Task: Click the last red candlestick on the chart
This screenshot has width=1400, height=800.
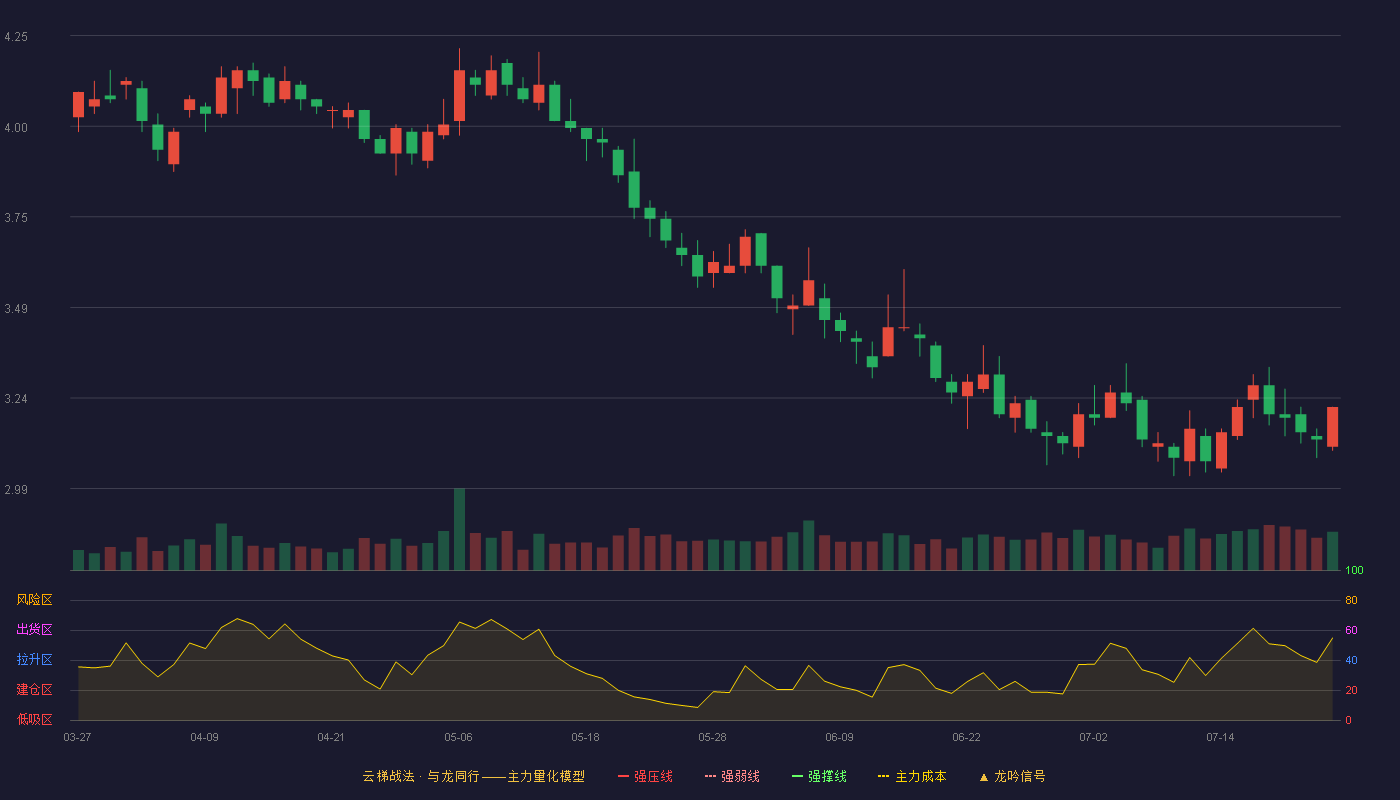Action: [1332, 427]
